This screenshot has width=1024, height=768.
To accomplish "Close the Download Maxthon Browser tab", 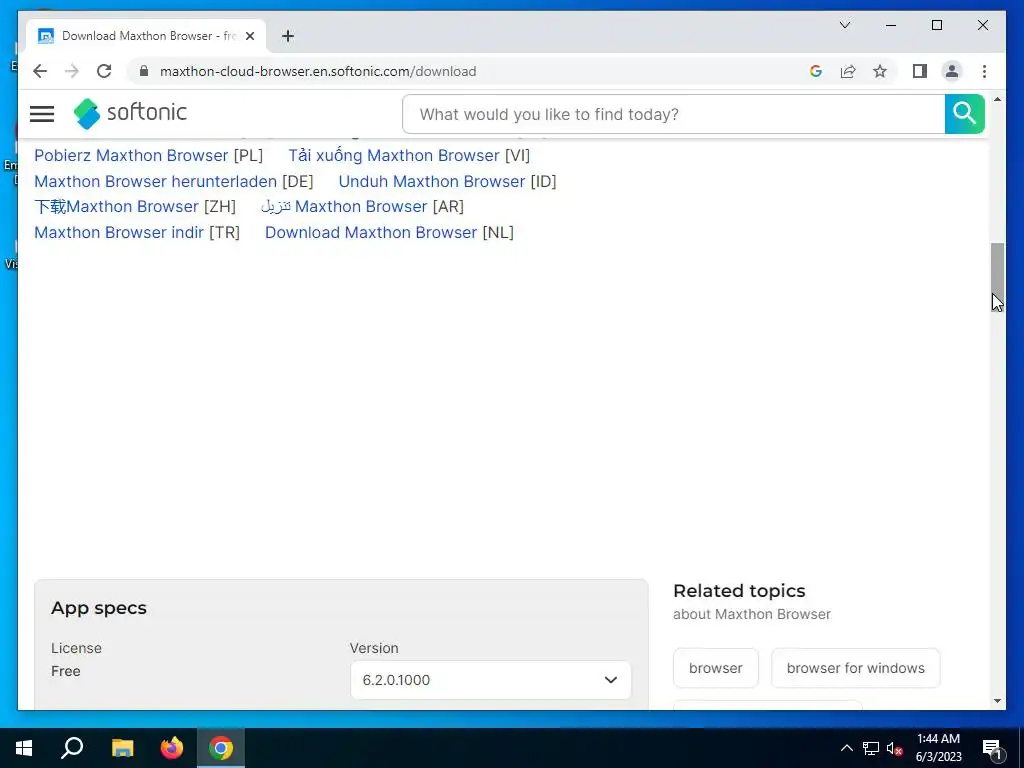I will click(x=249, y=36).
